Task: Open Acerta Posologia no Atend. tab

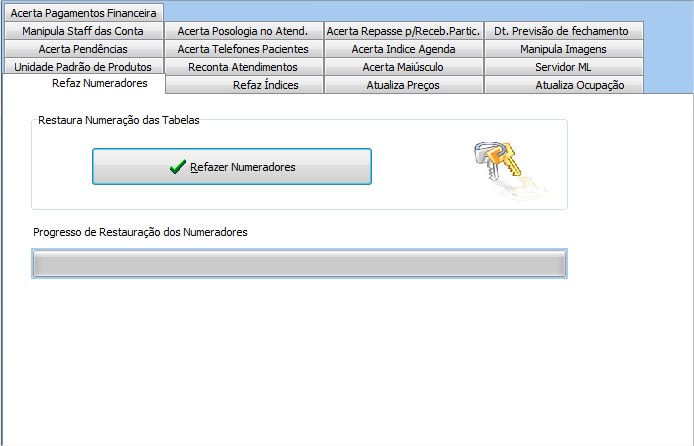Action: (243, 31)
